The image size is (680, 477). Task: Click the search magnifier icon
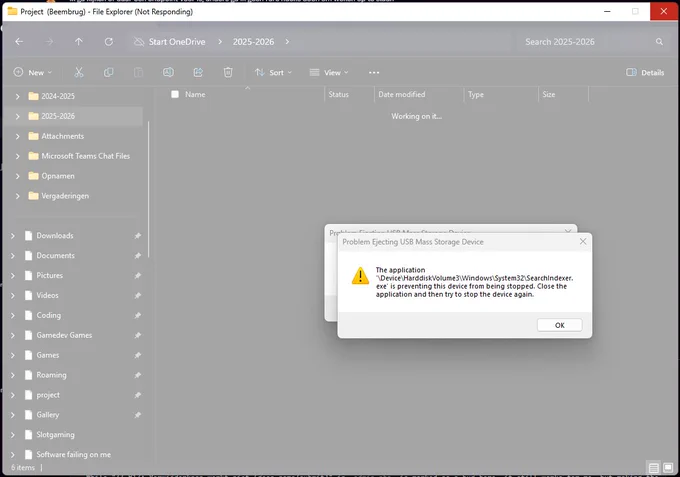(x=659, y=42)
